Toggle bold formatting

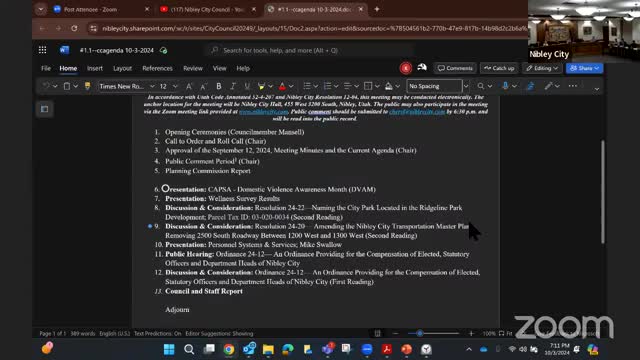click(219, 86)
